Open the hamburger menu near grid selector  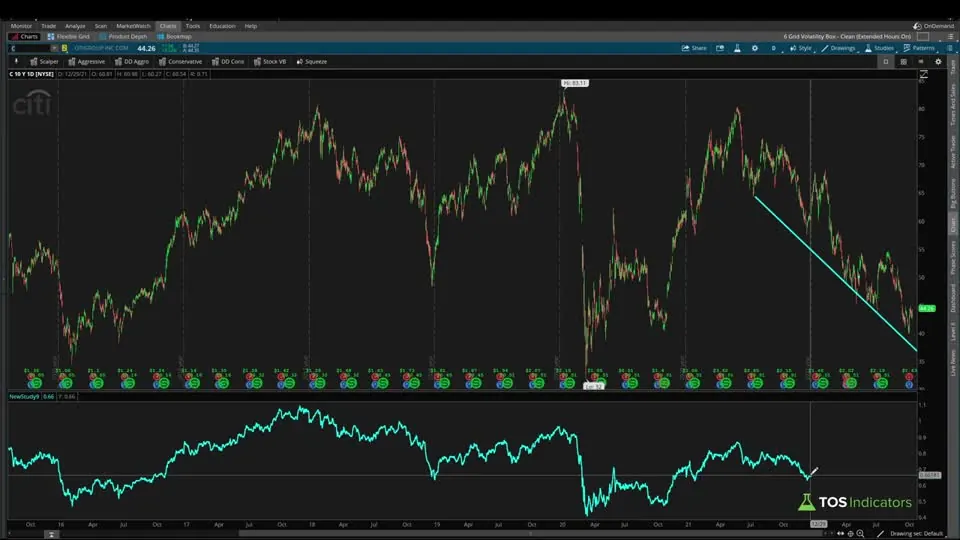(950, 36)
